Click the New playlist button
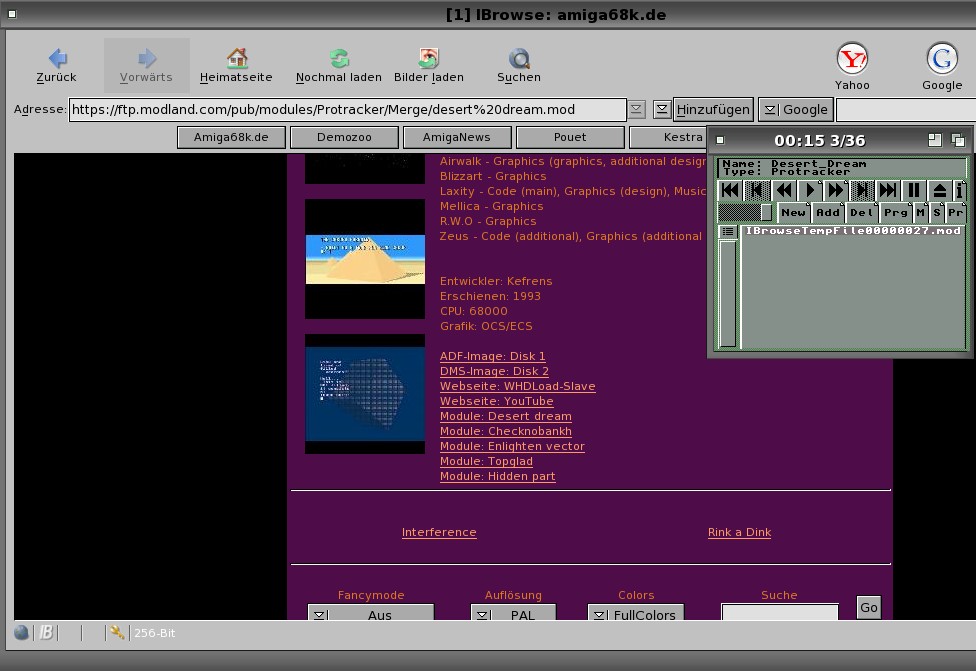Viewport: 976px width, 671px height. click(794, 212)
